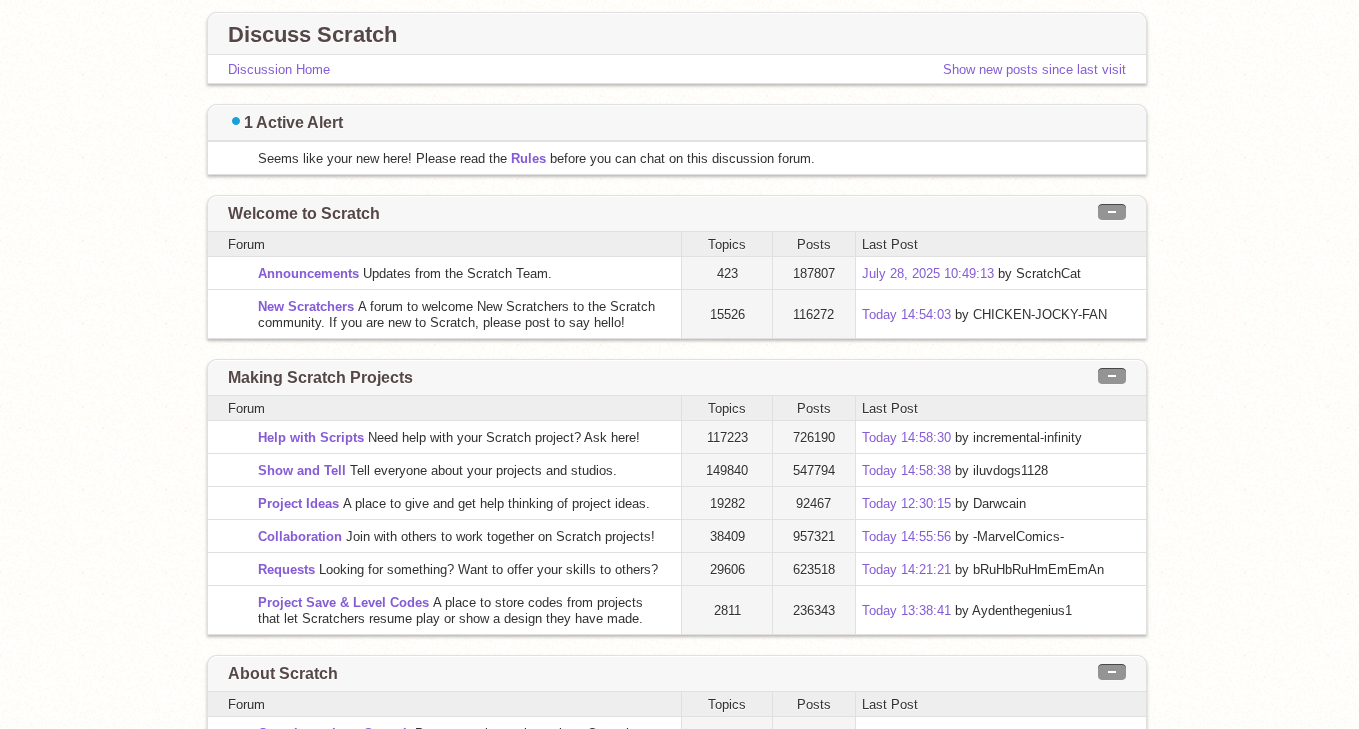
Task: Click Show and Tell topic count 149840
Action: 727,470
